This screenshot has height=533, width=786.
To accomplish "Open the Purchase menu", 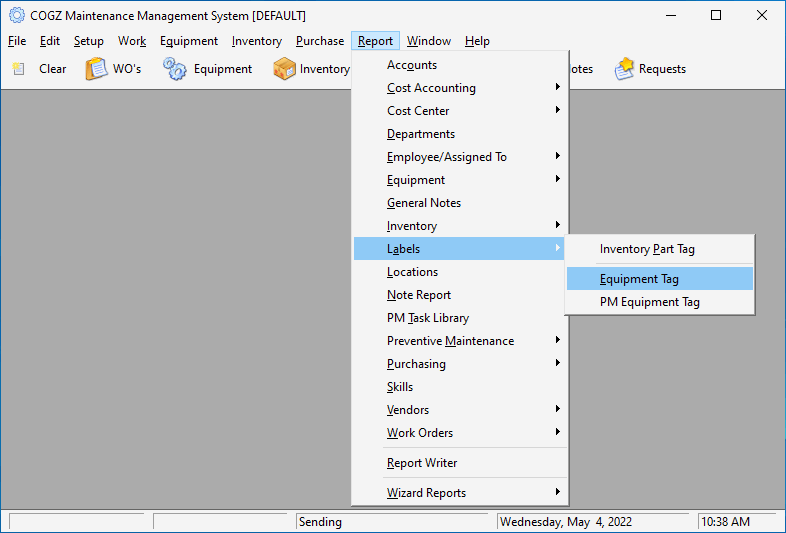I will (x=320, y=41).
